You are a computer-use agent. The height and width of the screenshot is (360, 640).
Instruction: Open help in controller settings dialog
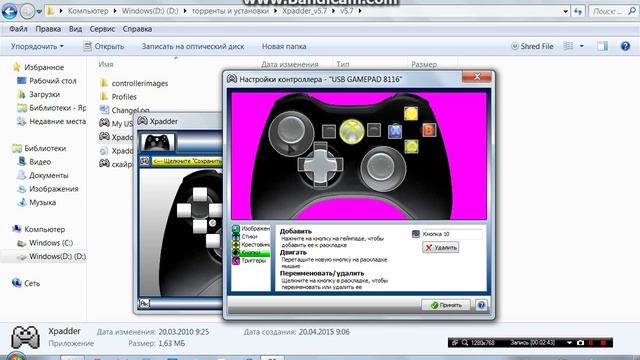tap(481, 305)
